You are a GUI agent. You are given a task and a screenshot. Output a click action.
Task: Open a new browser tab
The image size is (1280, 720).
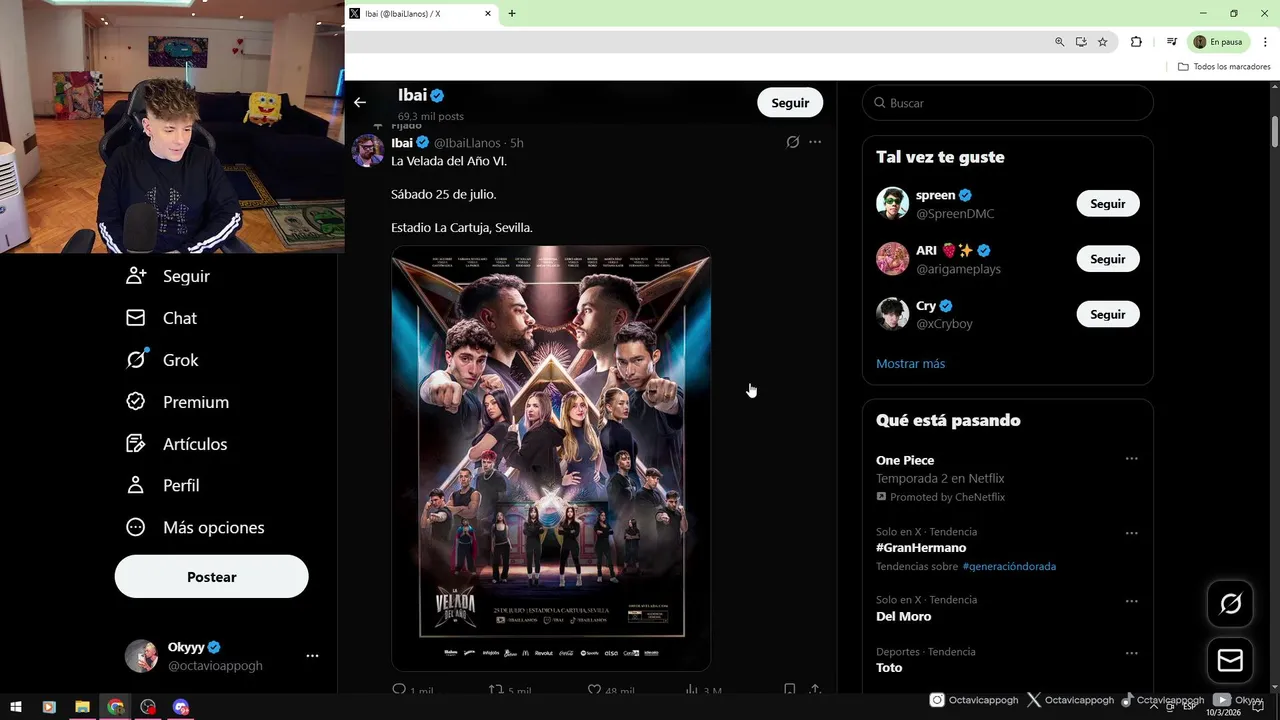(512, 14)
